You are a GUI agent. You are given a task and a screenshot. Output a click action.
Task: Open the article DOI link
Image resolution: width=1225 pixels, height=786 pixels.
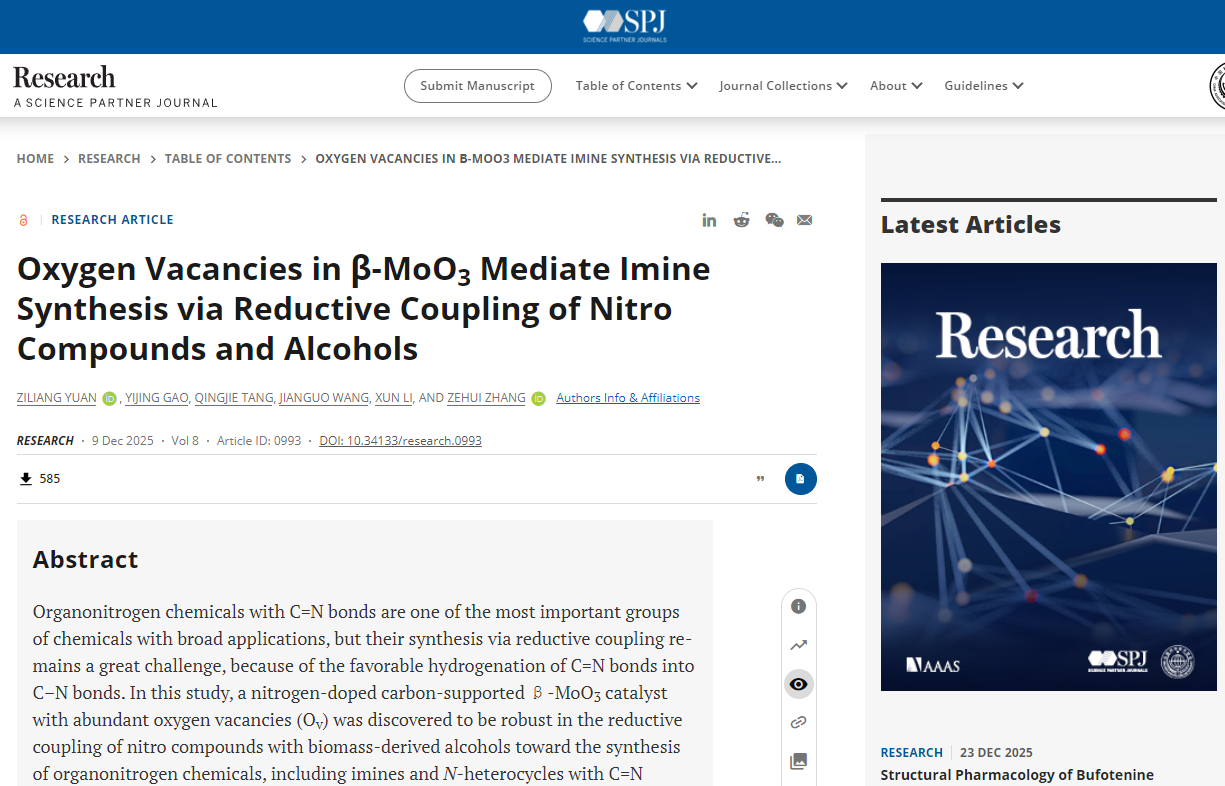400,441
